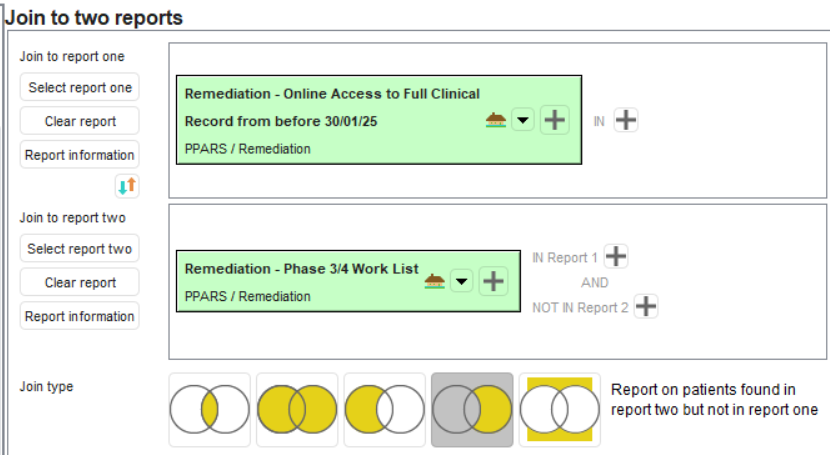
Task: Open dropdown arrow on Online Access report
Action: (523, 121)
